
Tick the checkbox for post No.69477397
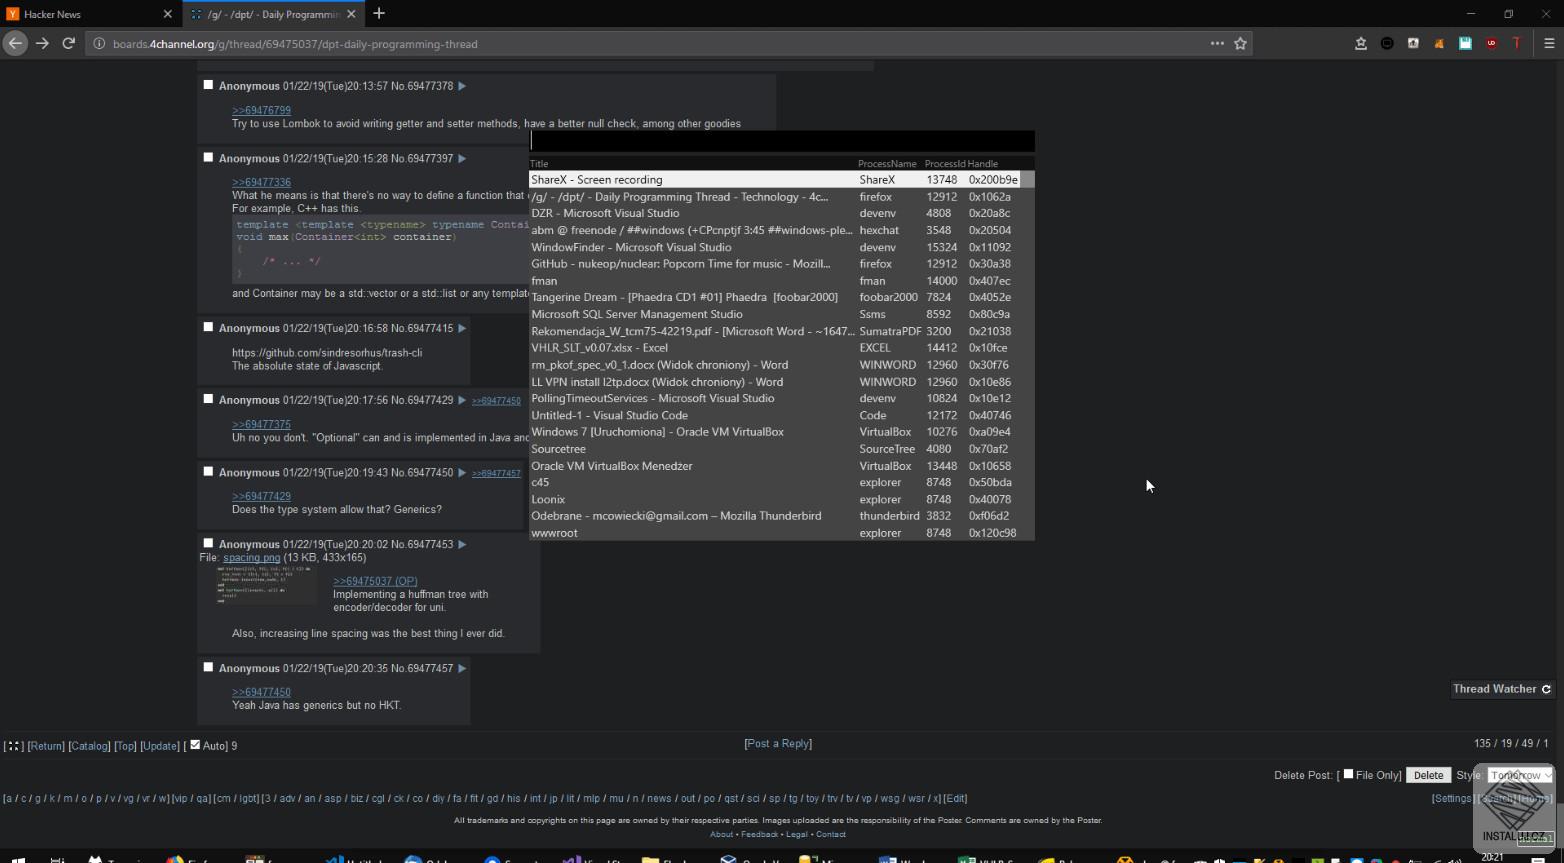[x=208, y=157]
